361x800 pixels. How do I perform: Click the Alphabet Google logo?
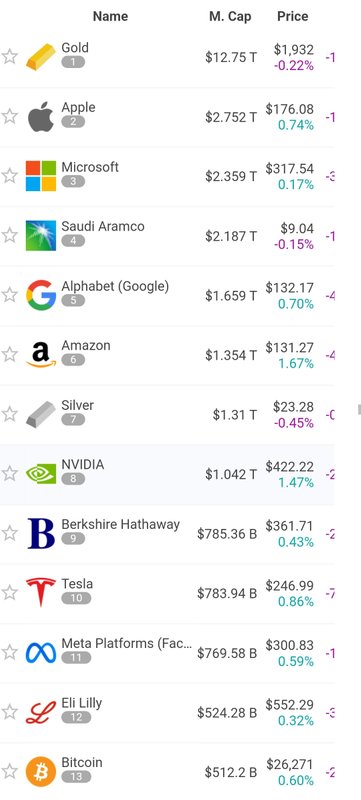(41, 295)
